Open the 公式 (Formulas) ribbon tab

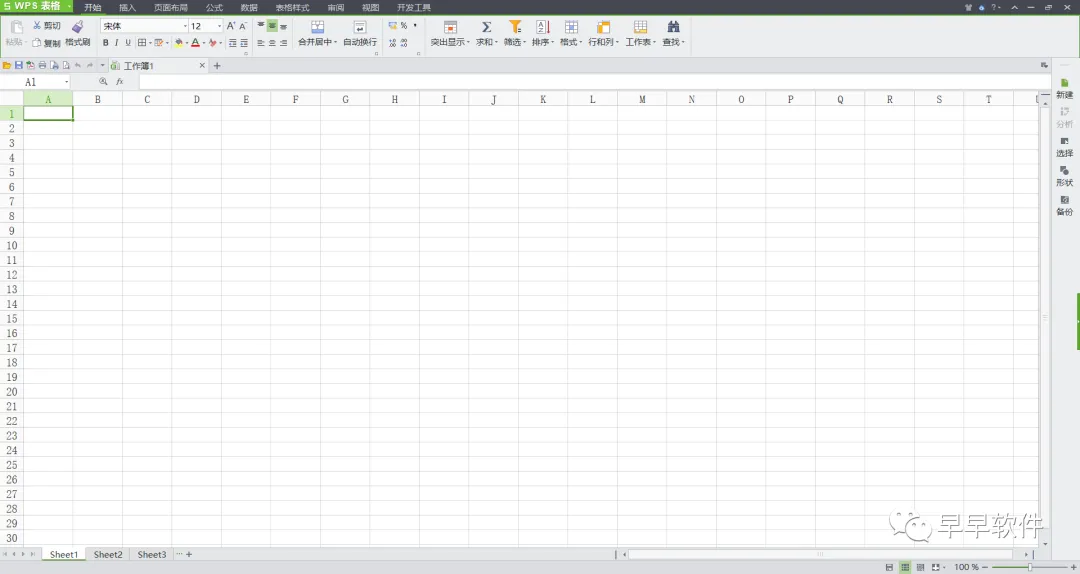coord(214,8)
